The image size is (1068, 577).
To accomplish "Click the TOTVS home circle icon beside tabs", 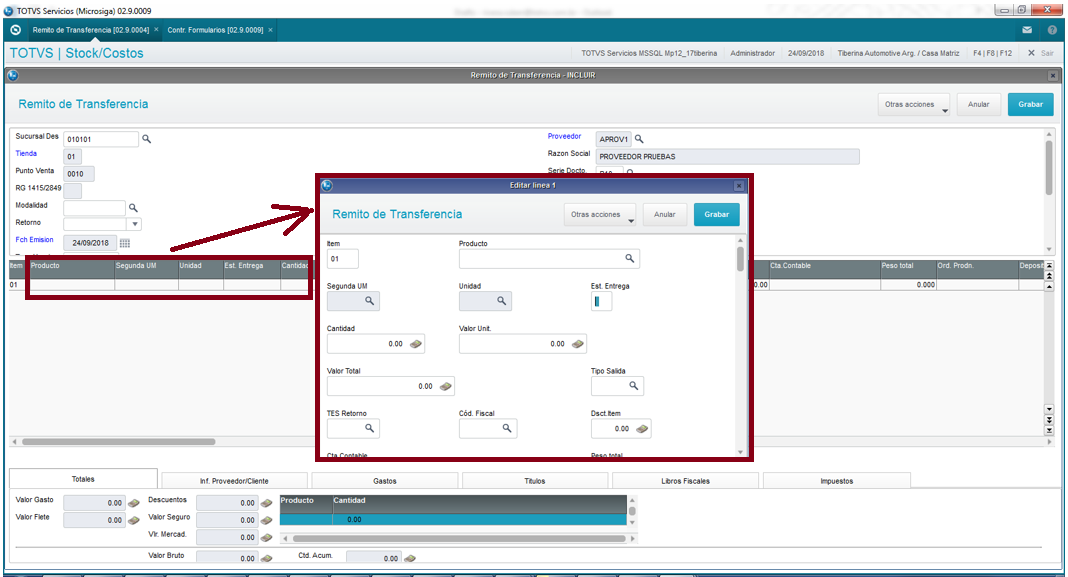I will tap(16, 30).
